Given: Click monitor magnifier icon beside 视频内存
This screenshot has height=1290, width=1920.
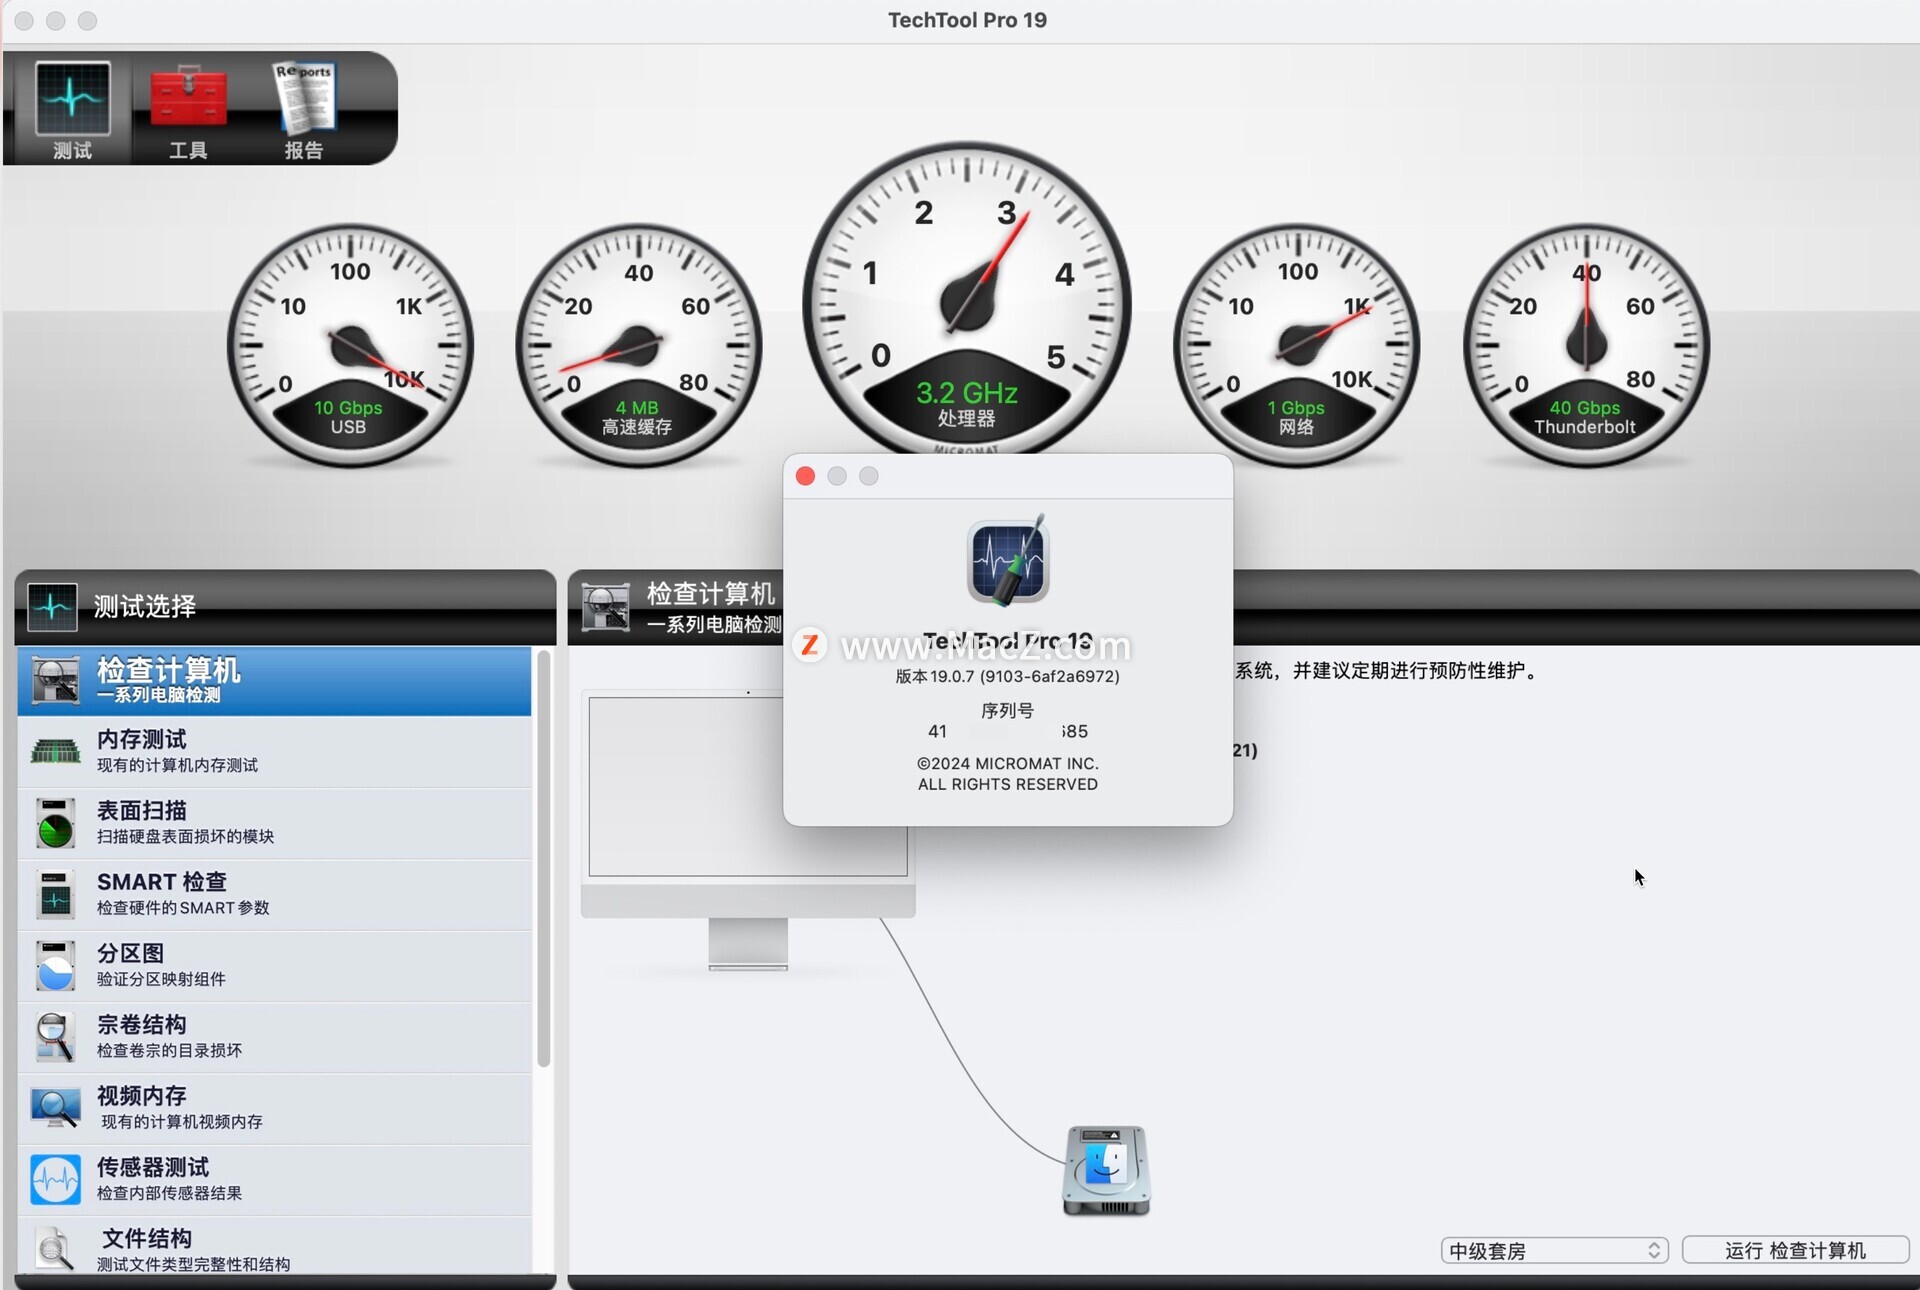Looking at the screenshot, I should pyautogui.click(x=55, y=1108).
